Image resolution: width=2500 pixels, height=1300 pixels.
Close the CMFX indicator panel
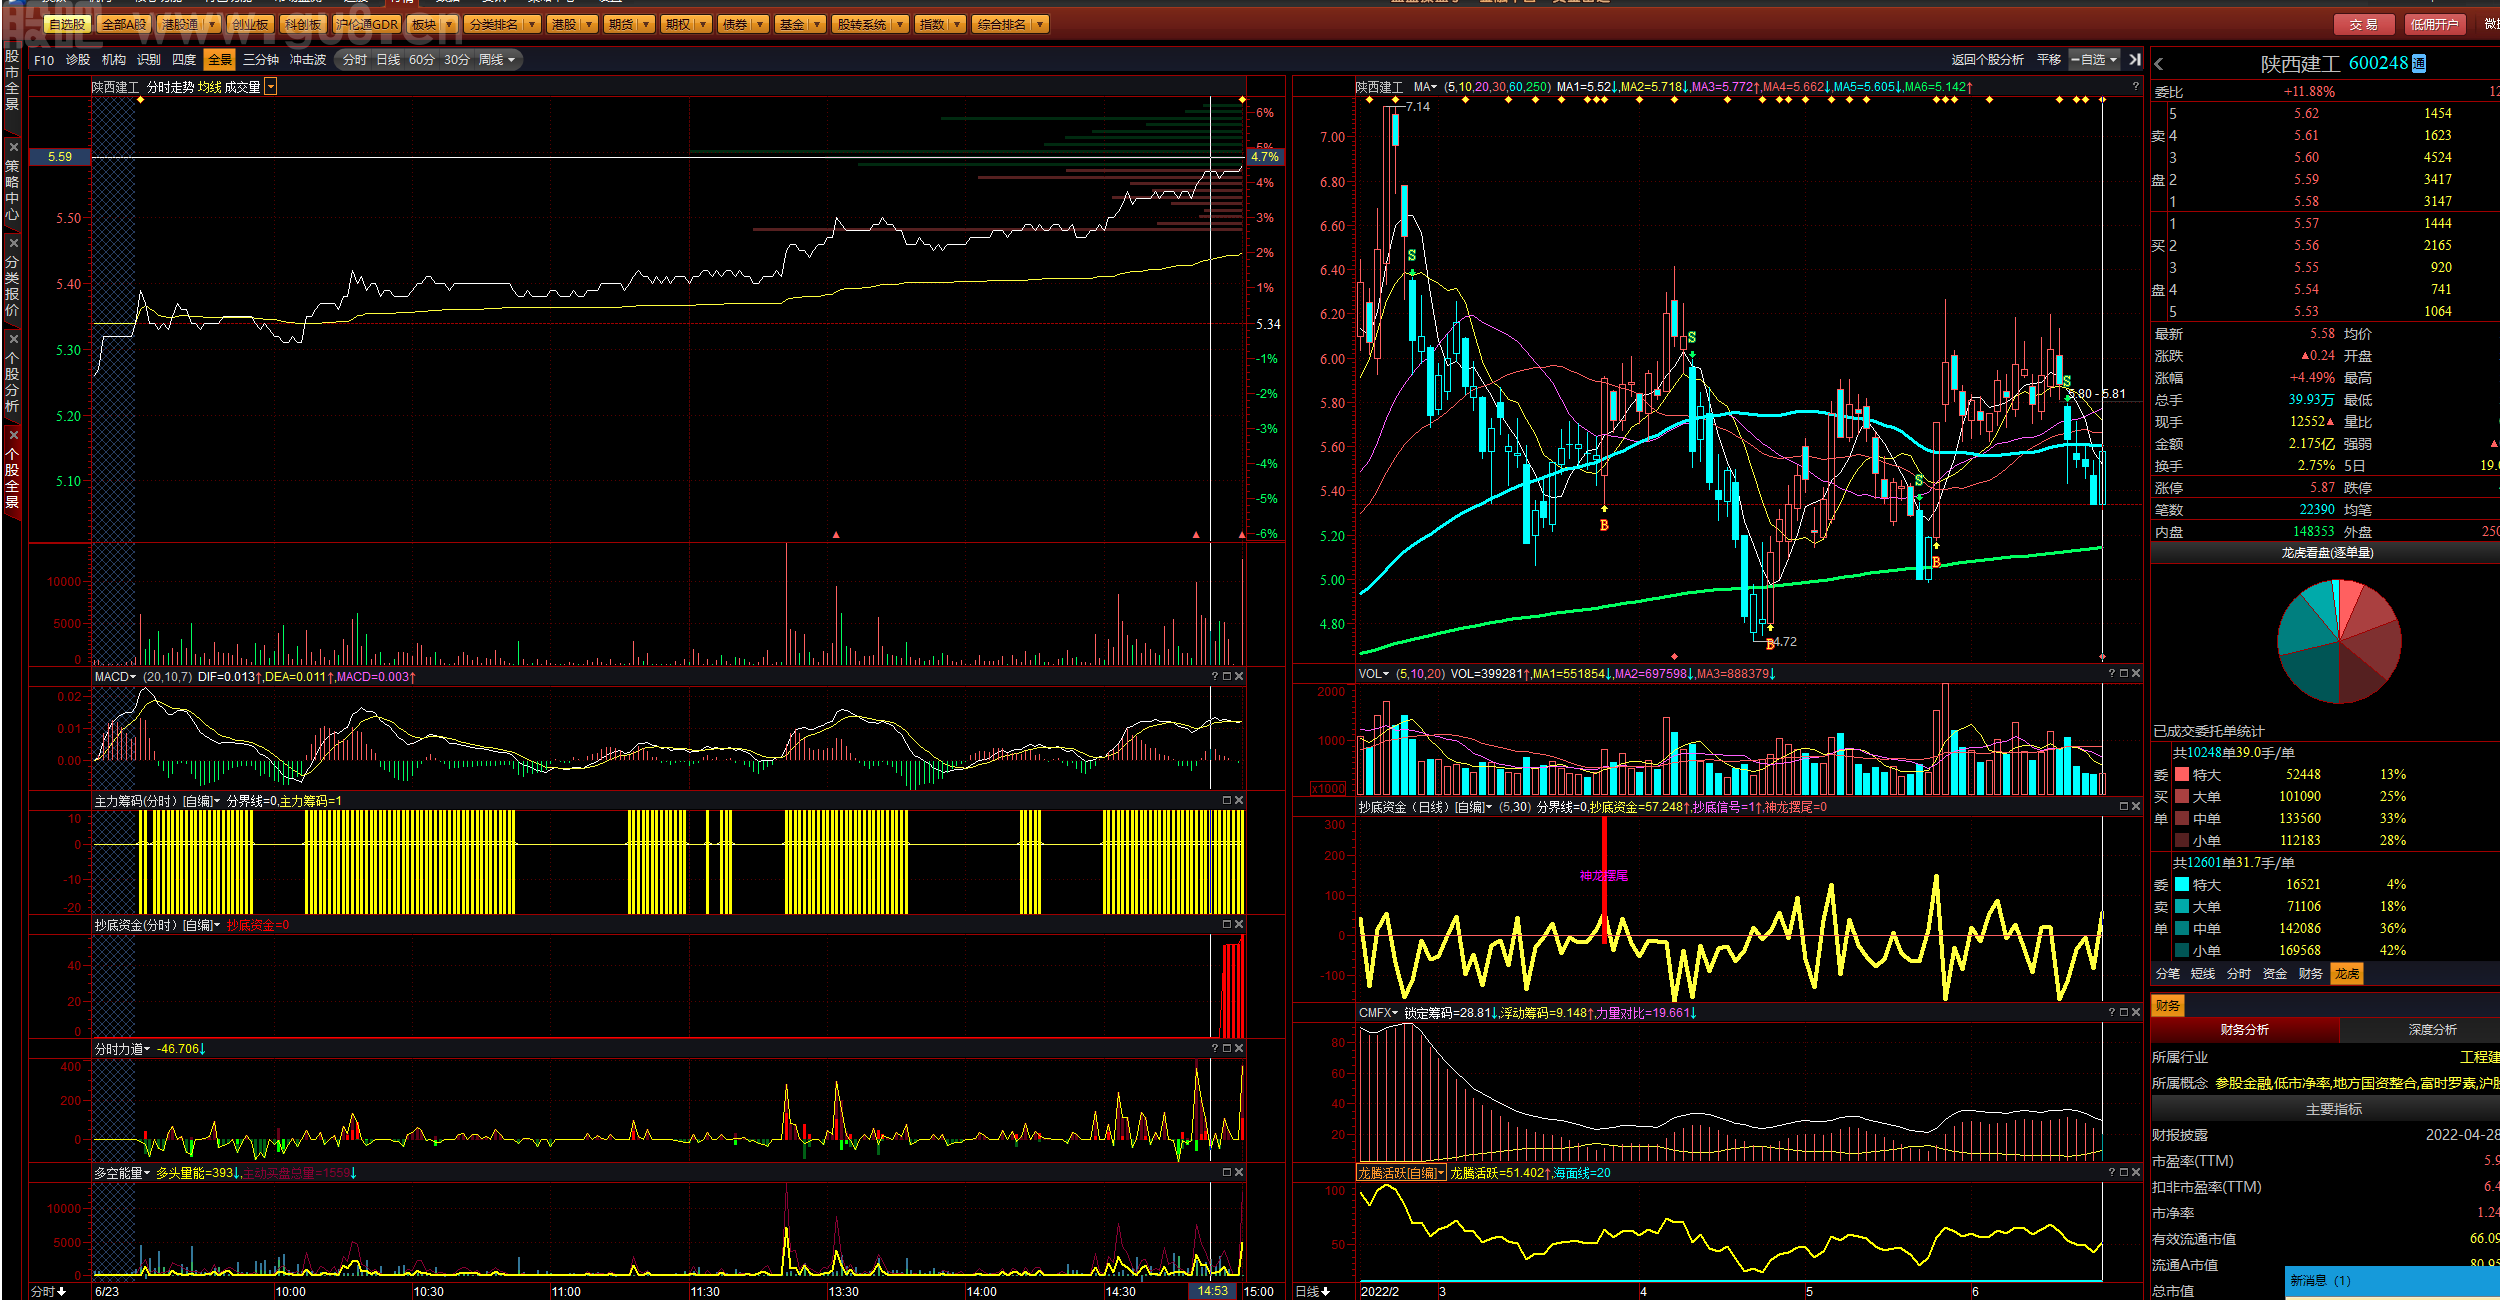pyautogui.click(x=2136, y=1013)
